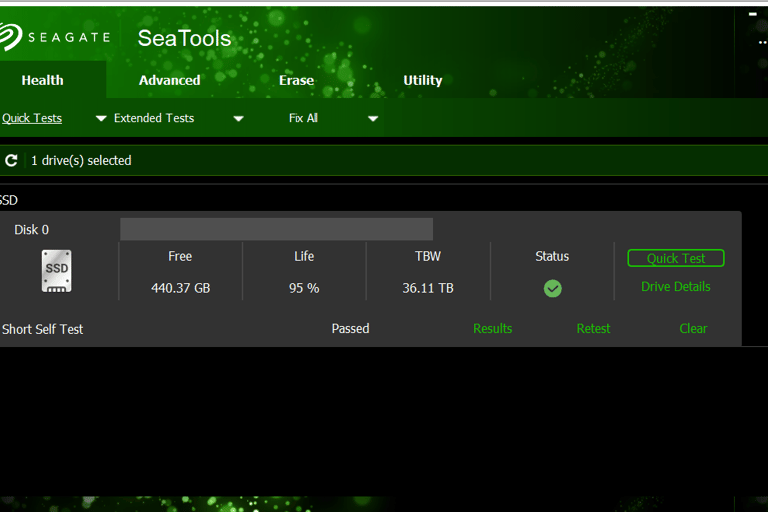
Task: Minimize the SeaTools window
Action: pos(753,14)
